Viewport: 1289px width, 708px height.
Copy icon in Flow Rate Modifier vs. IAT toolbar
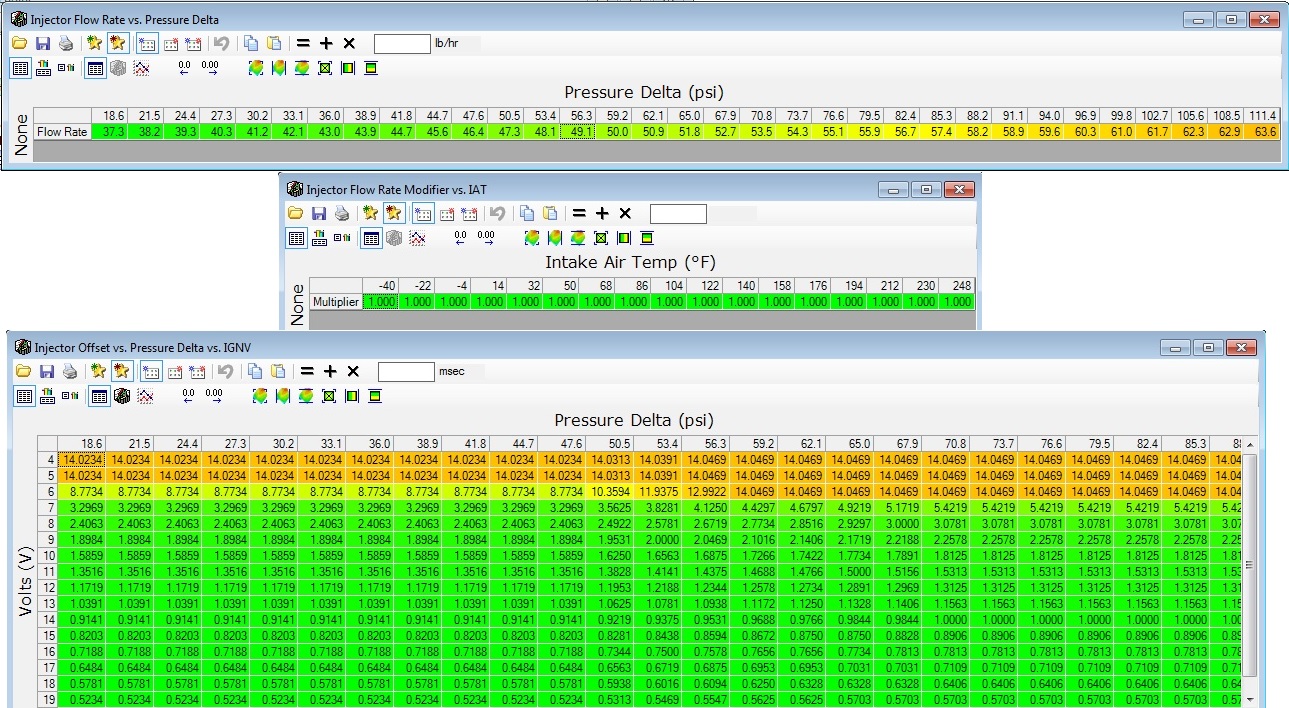527,213
